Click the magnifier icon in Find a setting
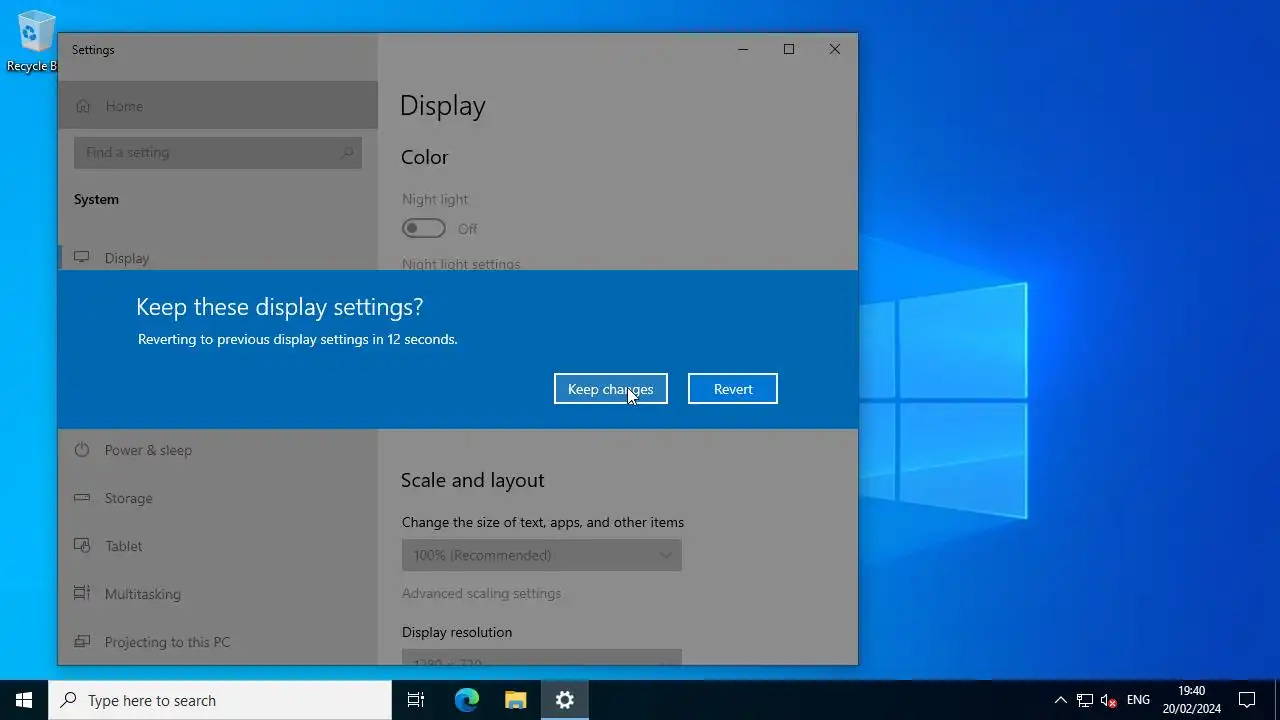 [x=347, y=153]
